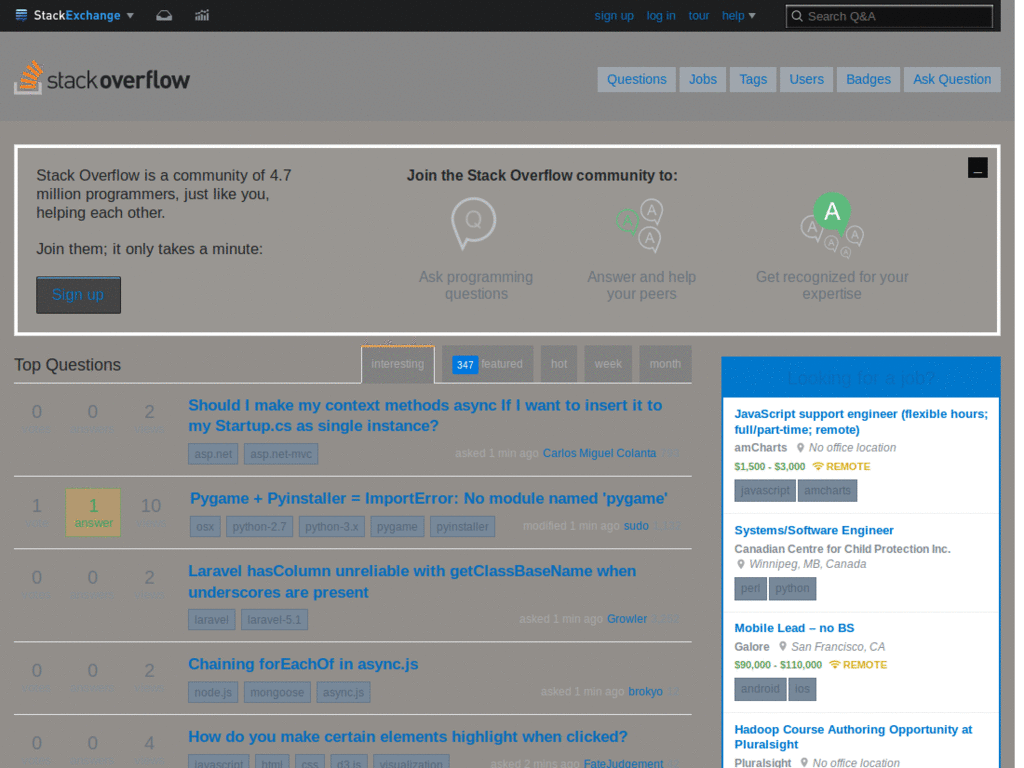Click the 1 answer count box
Viewport: 1024px width, 768px height.
(x=93, y=513)
